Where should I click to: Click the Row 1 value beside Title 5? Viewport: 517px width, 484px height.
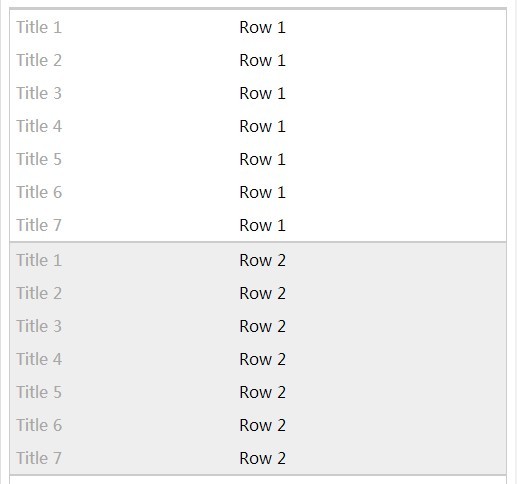(x=262, y=159)
